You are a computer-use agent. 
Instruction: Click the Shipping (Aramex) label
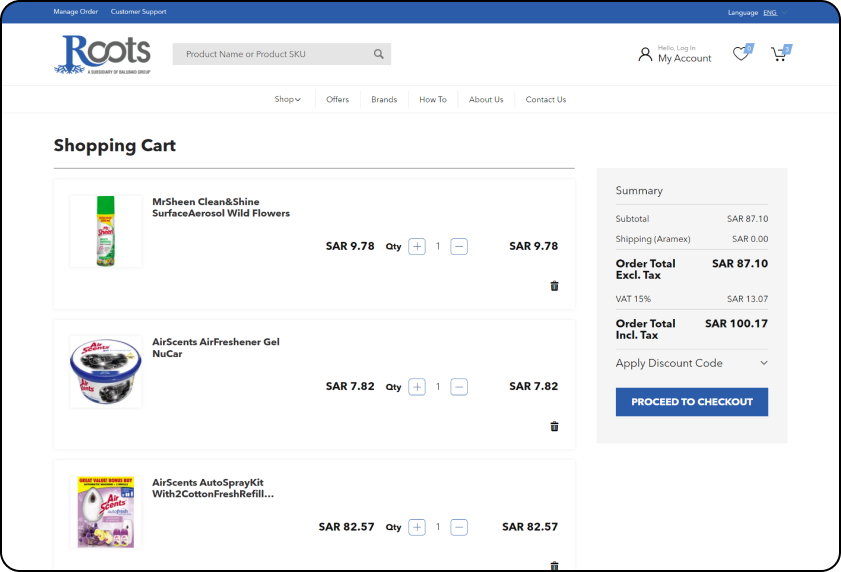pyautogui.click(x=653, y=239)
